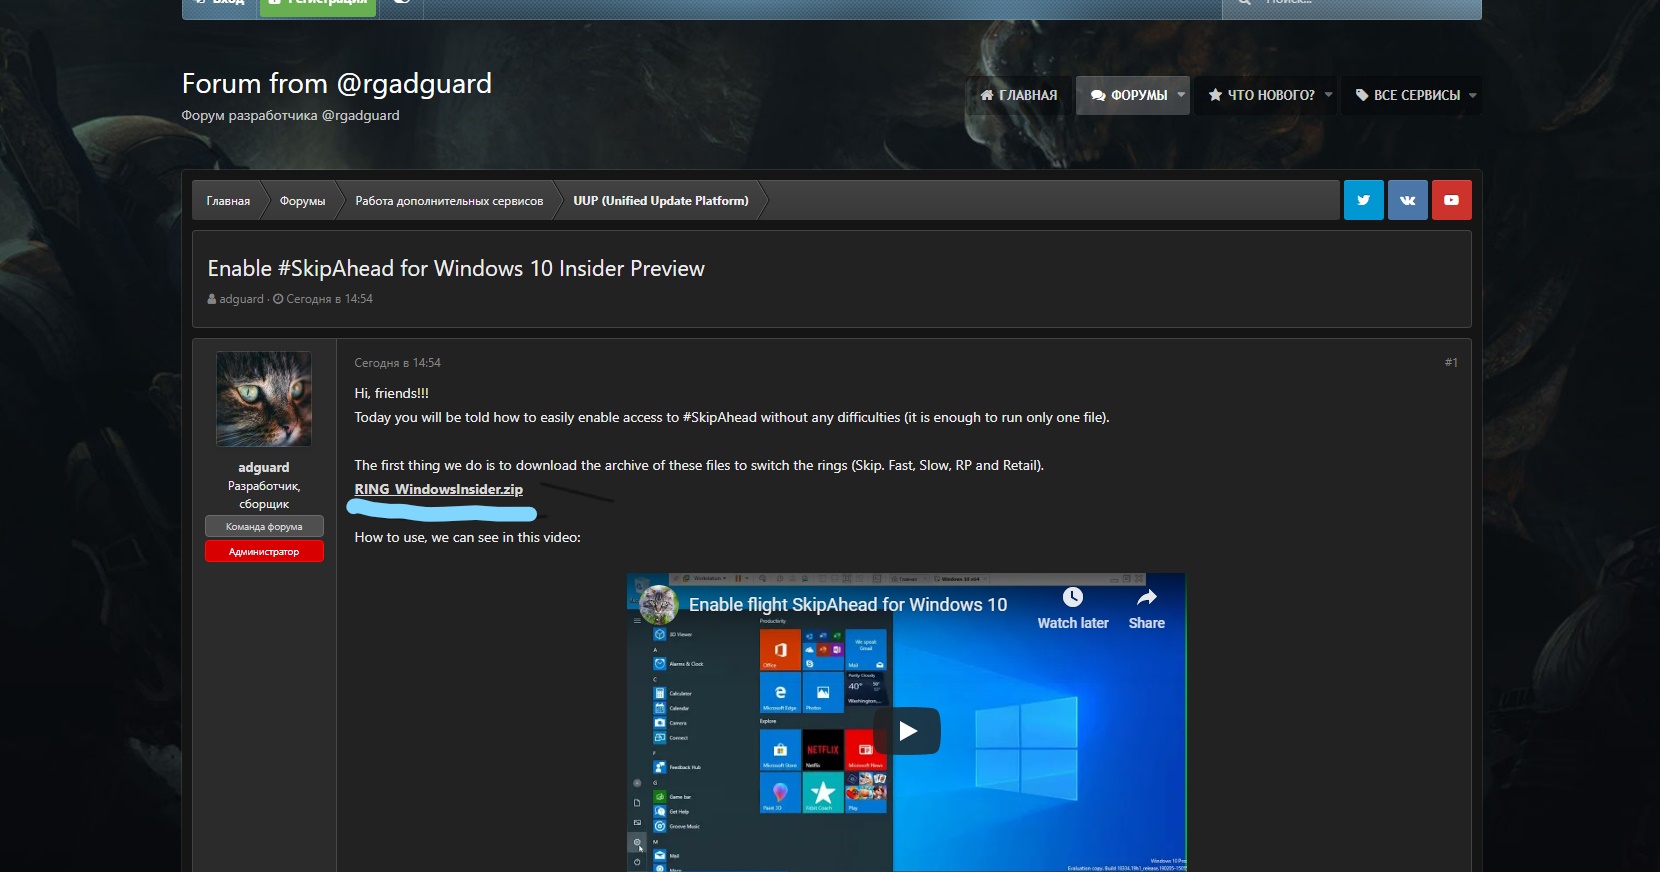Click the Команда форума badge
Screen dimensions: 1660x872
coord(264,526)
